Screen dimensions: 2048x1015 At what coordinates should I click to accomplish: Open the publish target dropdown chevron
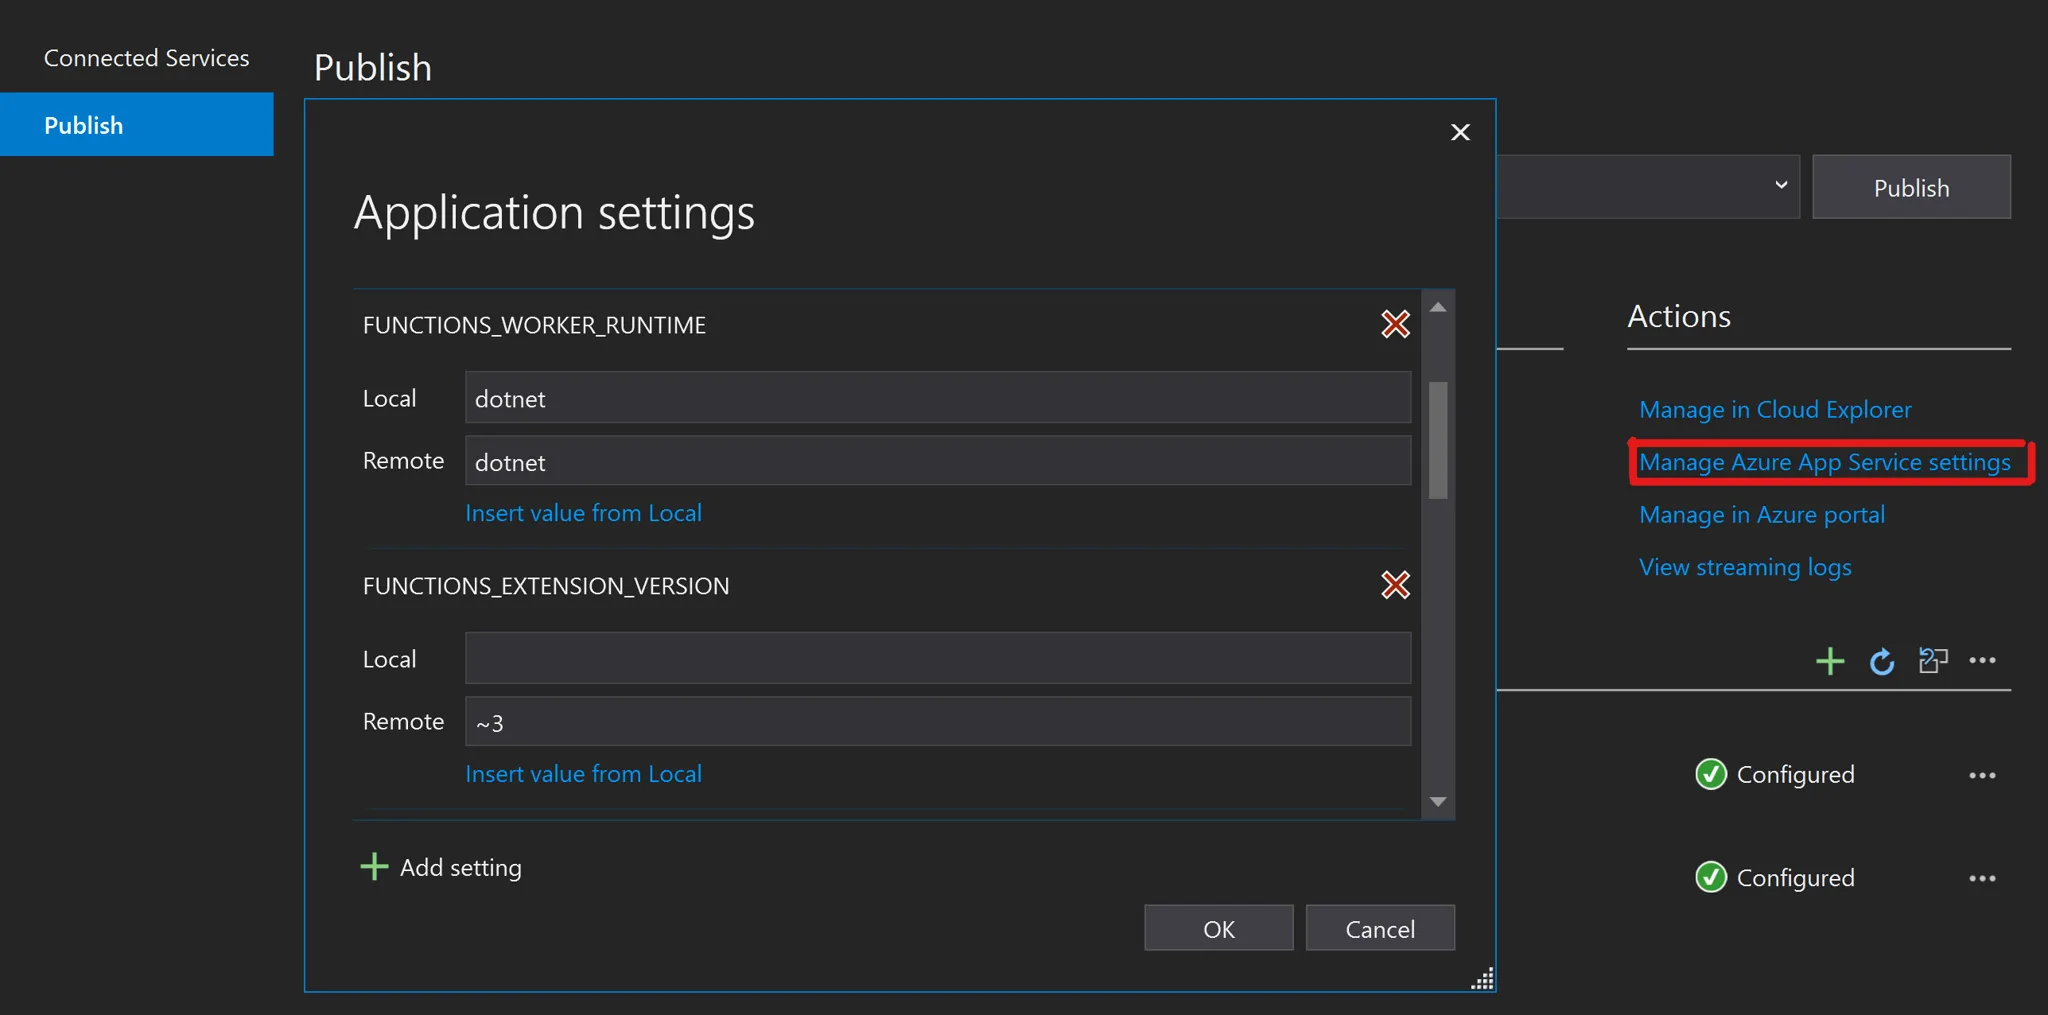coord(1780,185)
